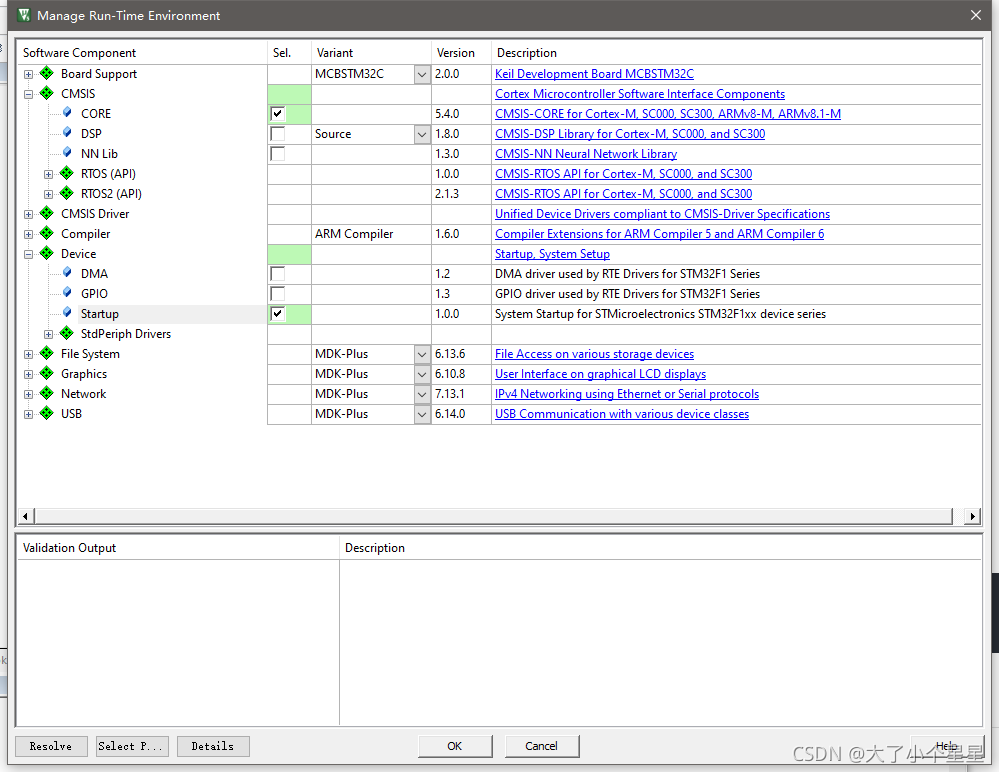Expand the Graphics tree node
Viewport: 999px width, 772px height.
pos(28,375)
